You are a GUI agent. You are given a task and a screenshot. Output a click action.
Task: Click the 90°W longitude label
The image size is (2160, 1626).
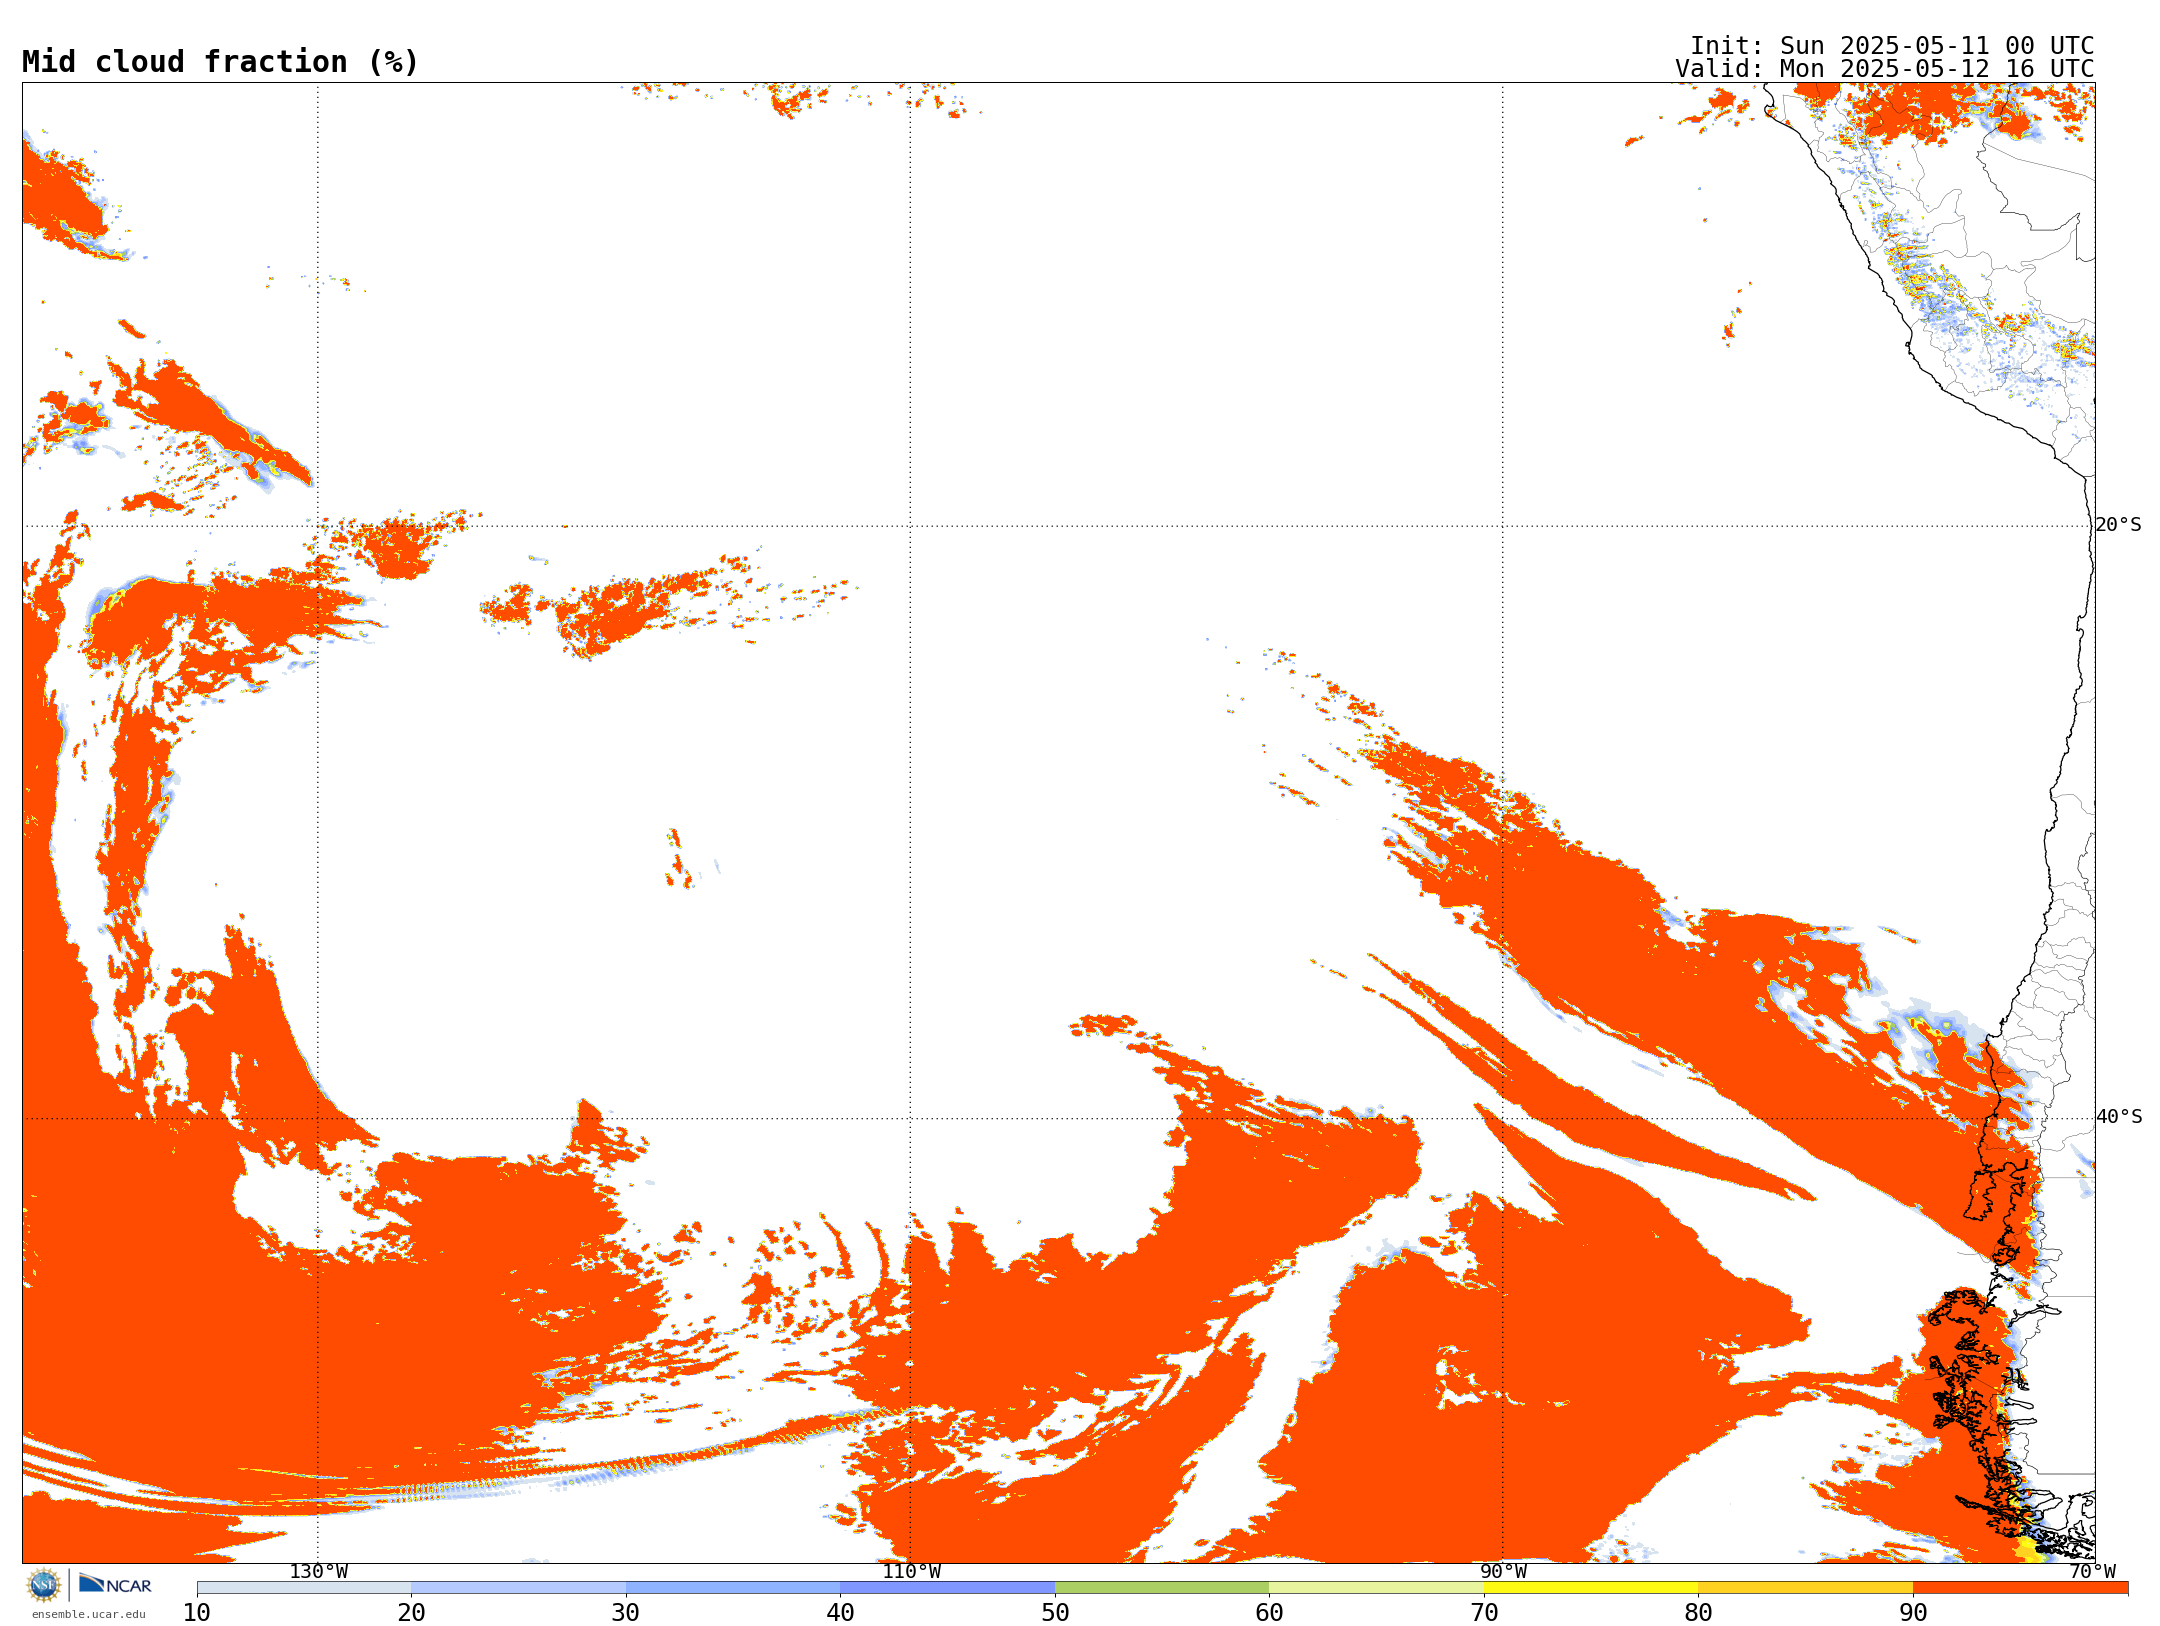pyautogui.click(x=1503, y=1571)
